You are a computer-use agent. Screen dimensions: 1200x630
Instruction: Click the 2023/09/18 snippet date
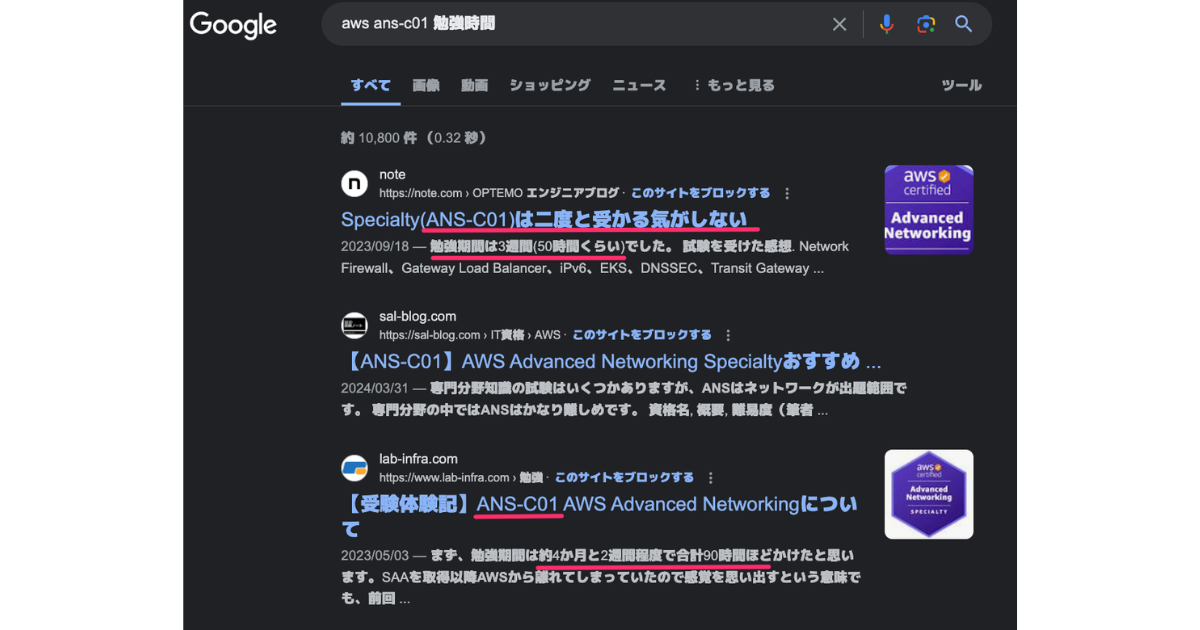376,247
